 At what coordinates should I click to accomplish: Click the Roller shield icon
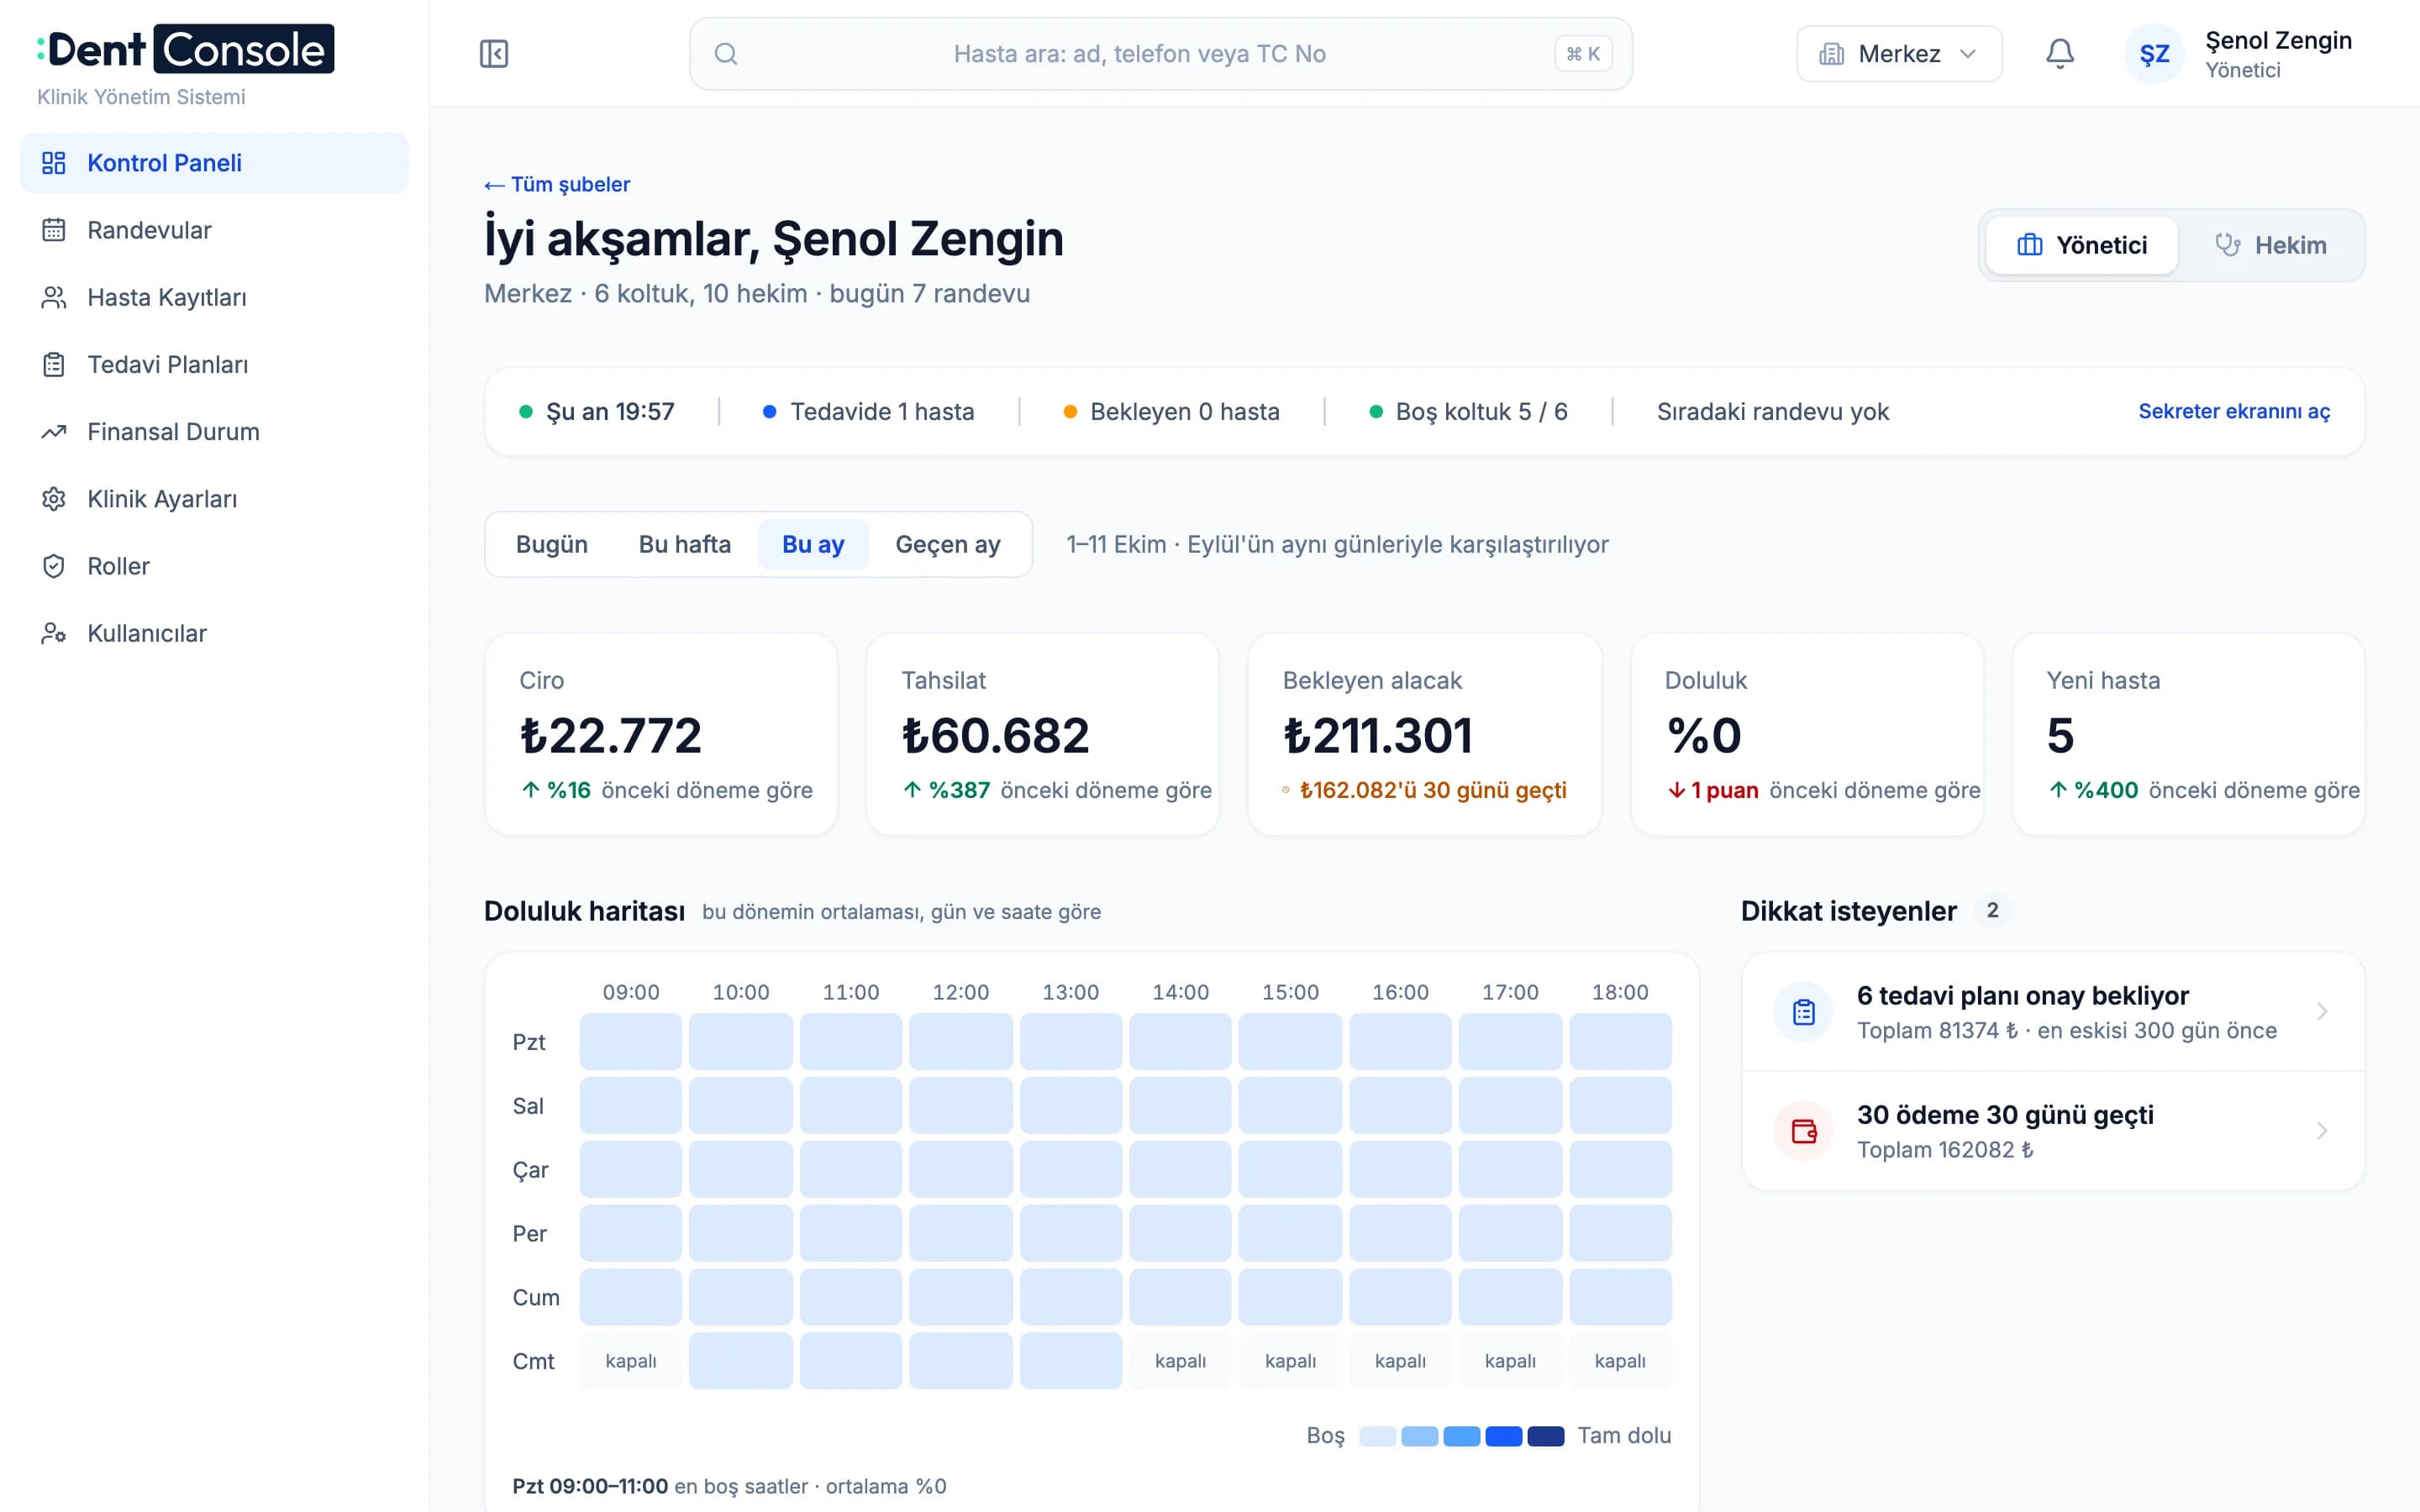(x=54, y=566)
